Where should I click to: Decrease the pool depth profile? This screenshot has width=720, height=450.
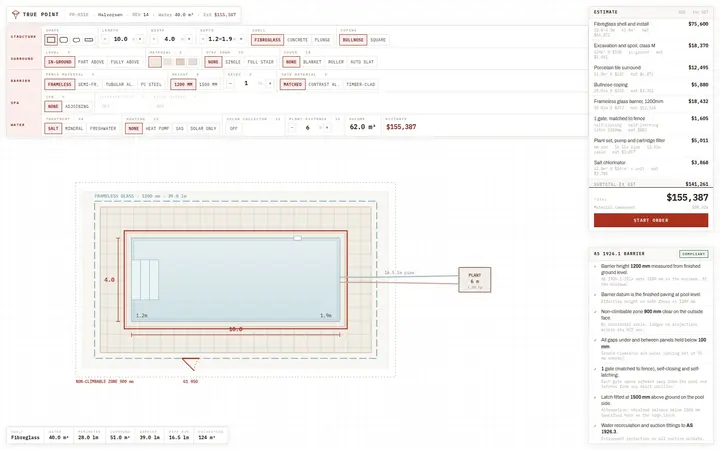coord(203,39)
